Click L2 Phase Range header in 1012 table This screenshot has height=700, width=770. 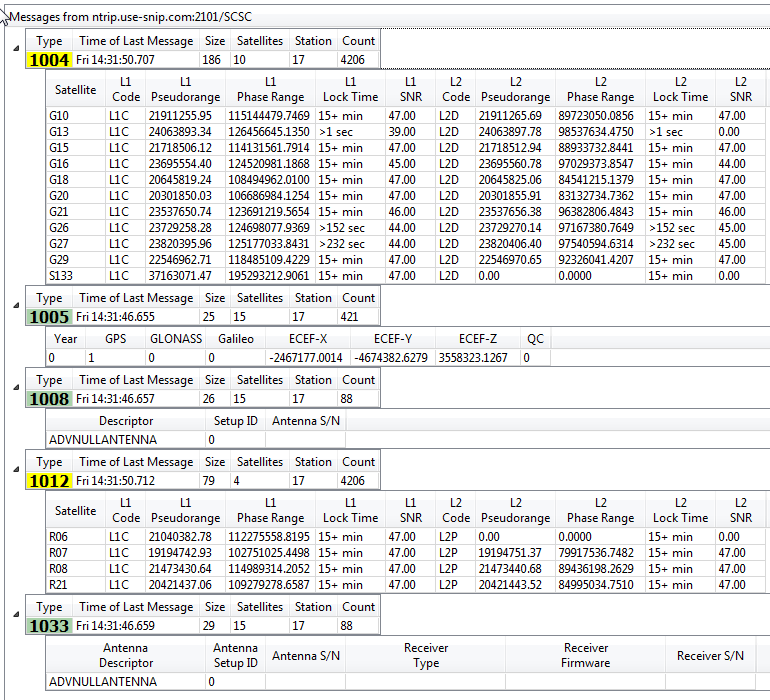(601, 510)
